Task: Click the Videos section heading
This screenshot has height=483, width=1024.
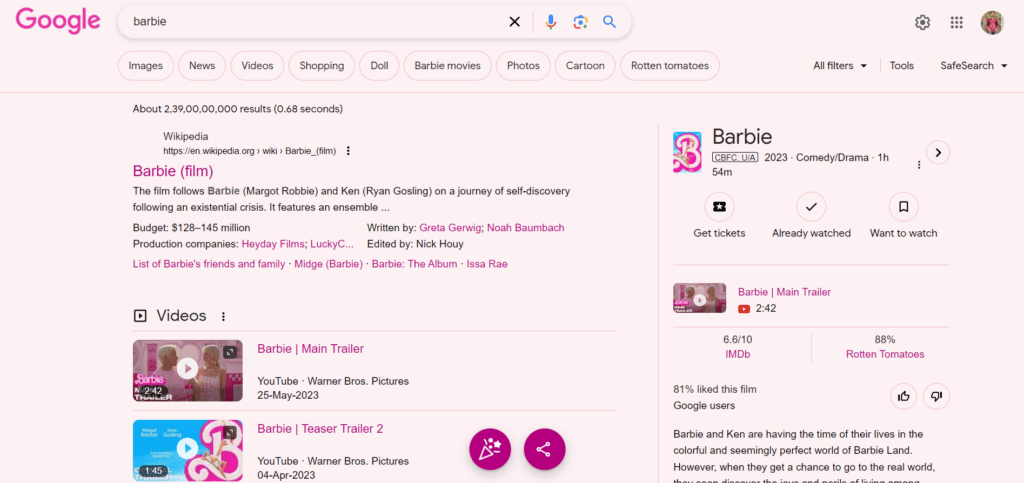Action: coord(181,316)
